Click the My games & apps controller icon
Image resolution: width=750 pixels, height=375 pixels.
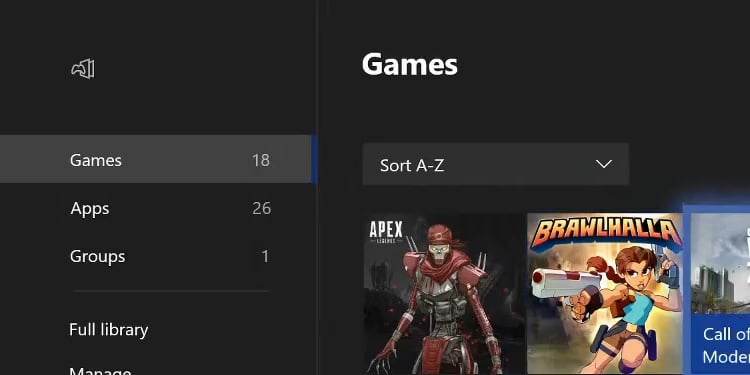point(83,69)
